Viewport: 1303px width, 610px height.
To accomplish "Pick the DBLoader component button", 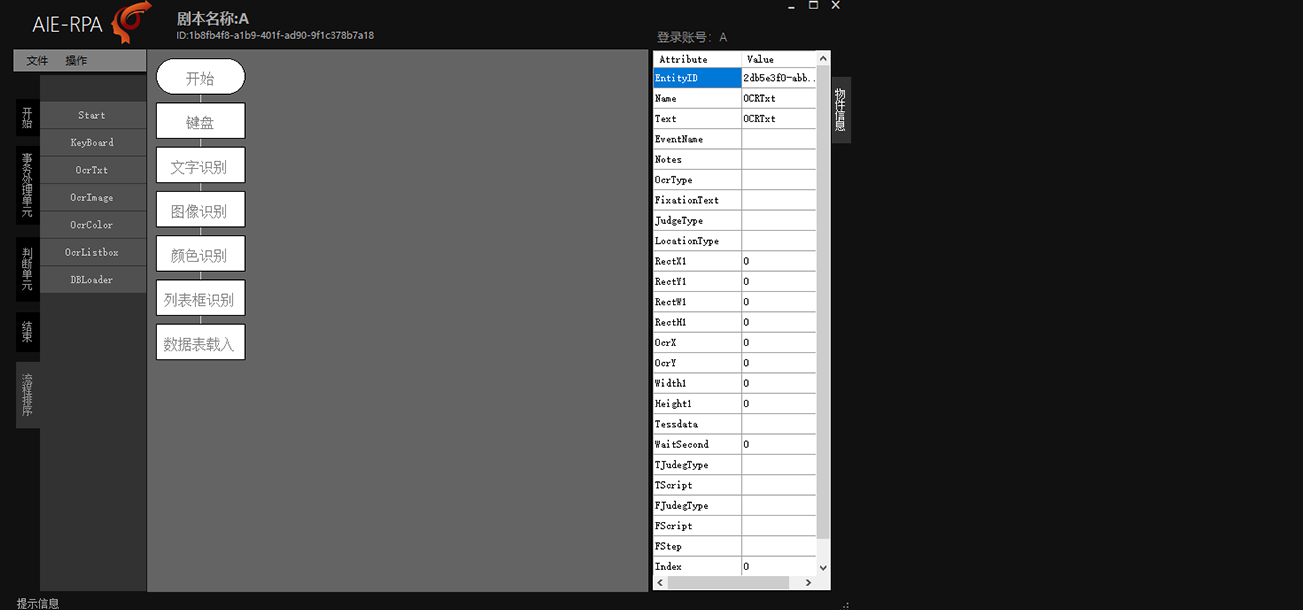I will pyautogui.click(x=92, y=280).
